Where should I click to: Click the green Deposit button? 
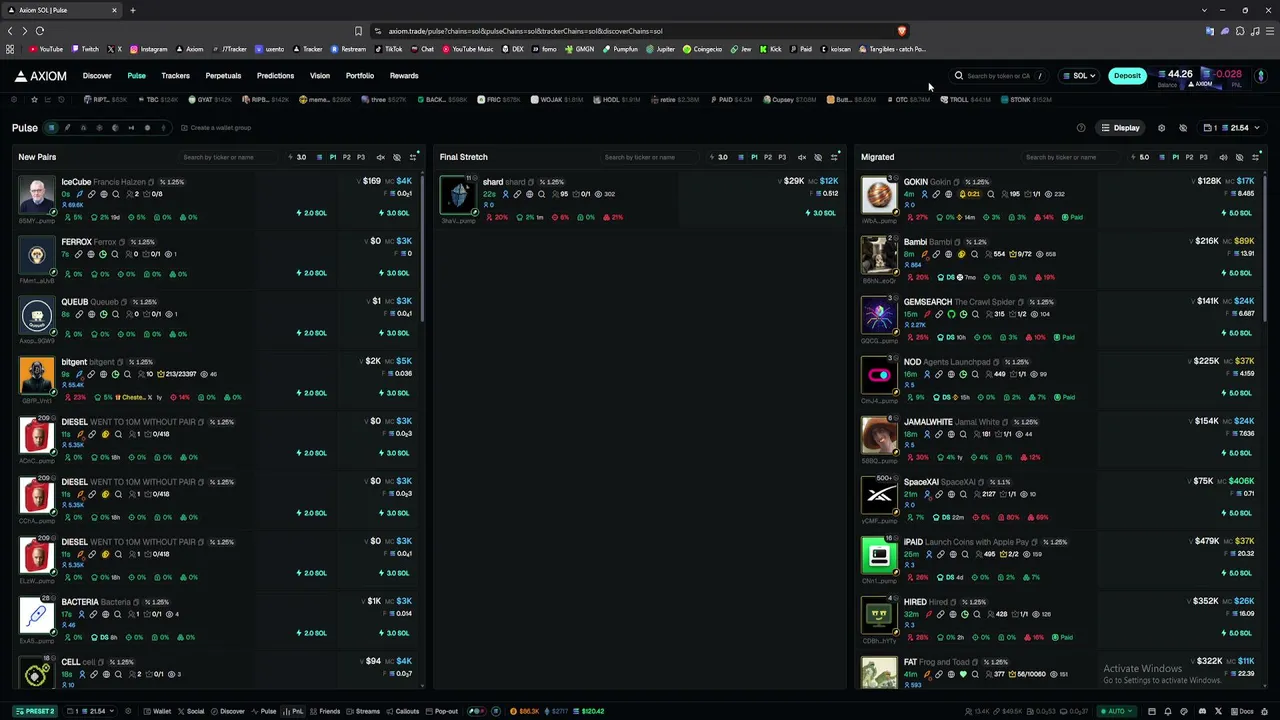1127,76
